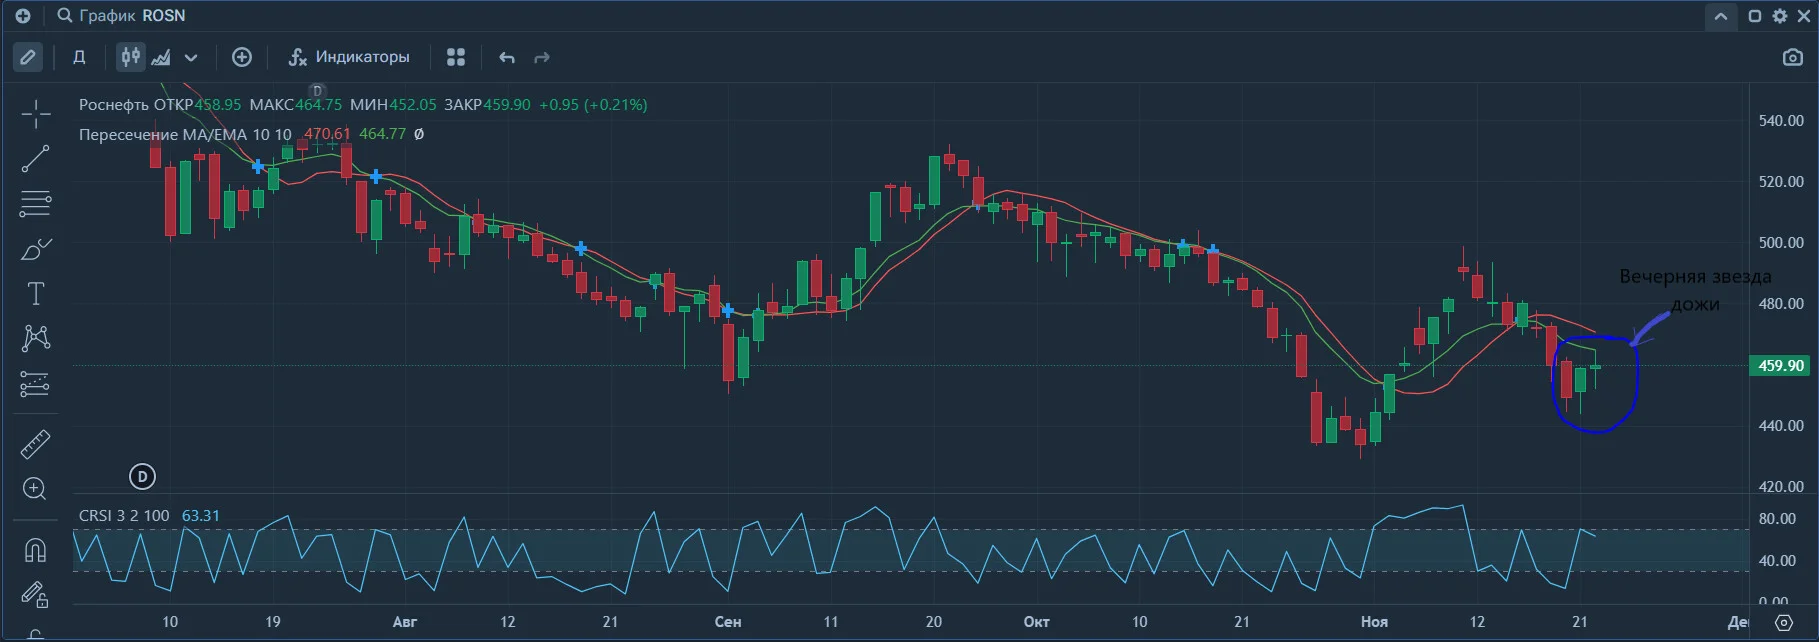This screenshot has height=642, width=1819.
Task: Take a chart snapshot with camera icon
Action: [x=1793, y=57]
